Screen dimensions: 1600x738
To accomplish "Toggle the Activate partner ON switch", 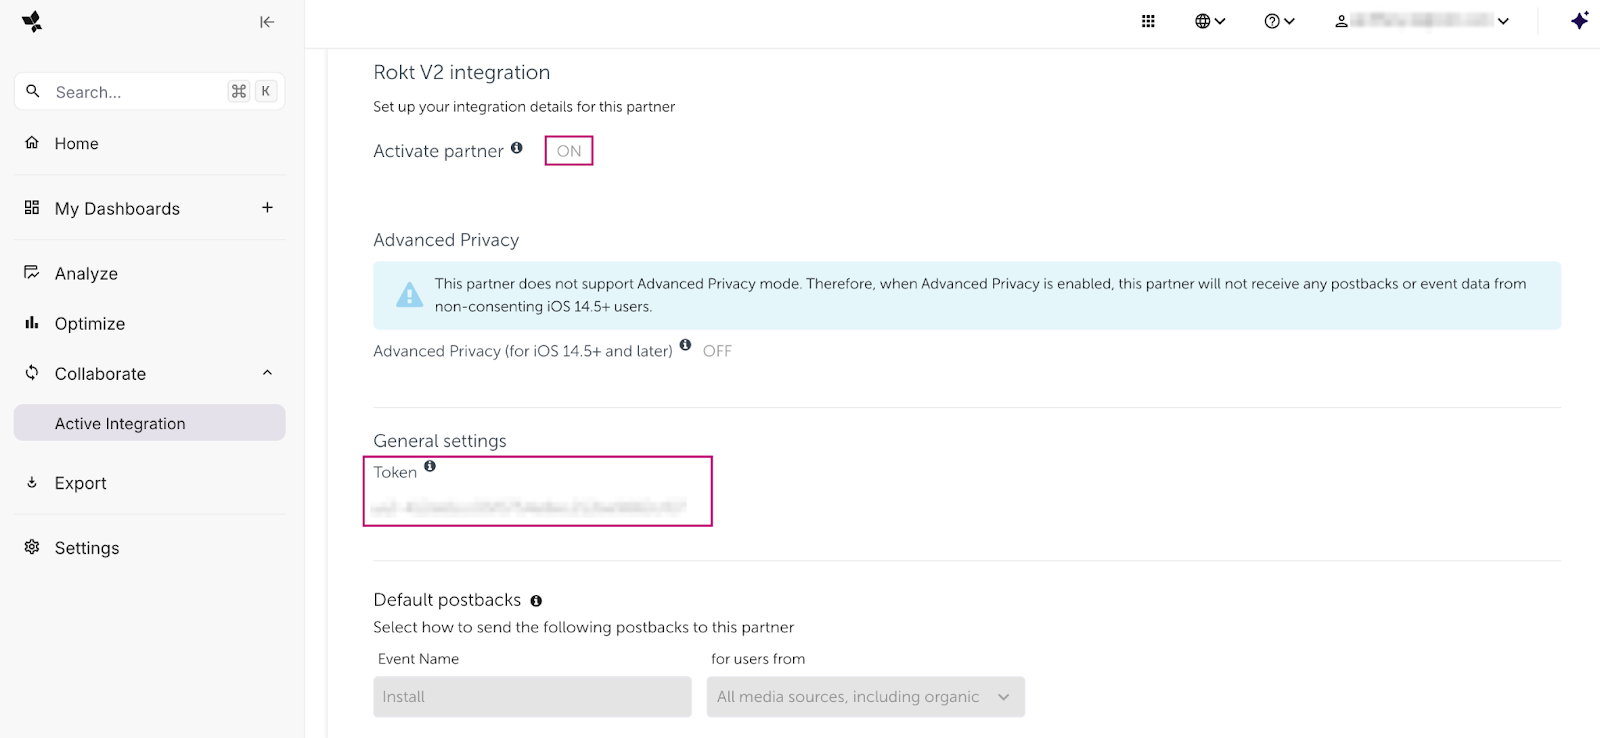I will pos(569,151).
